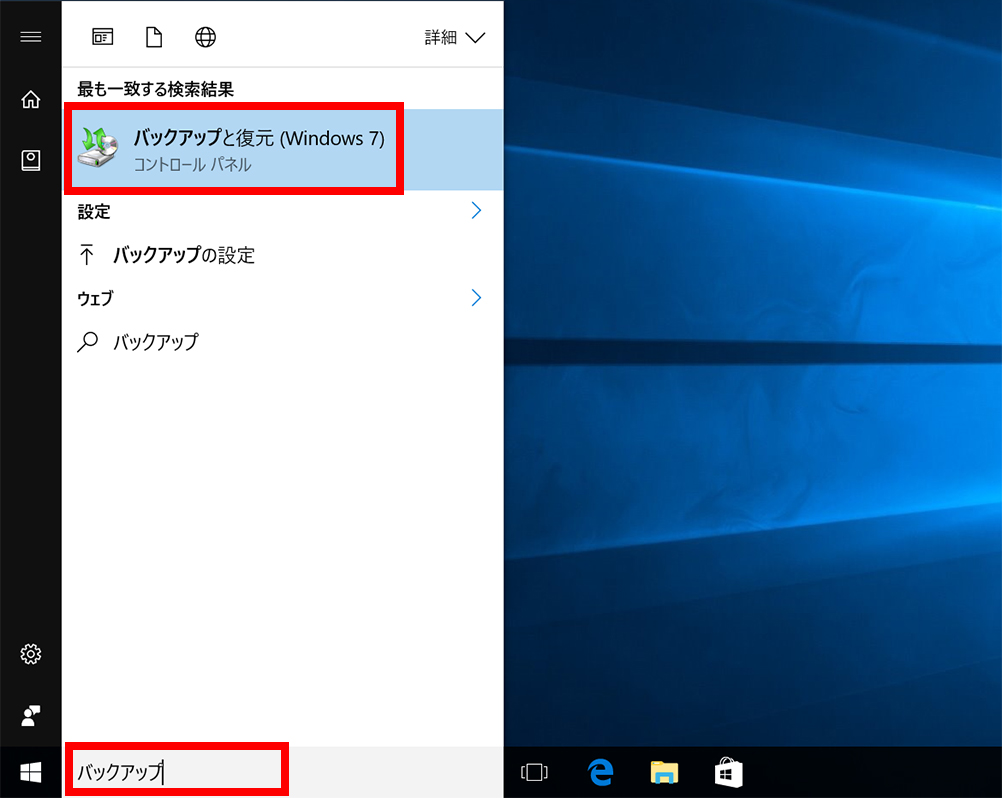The image size is (1002, 798).
Task: Open the Windows Start button
Action: (x=31, y=772)
